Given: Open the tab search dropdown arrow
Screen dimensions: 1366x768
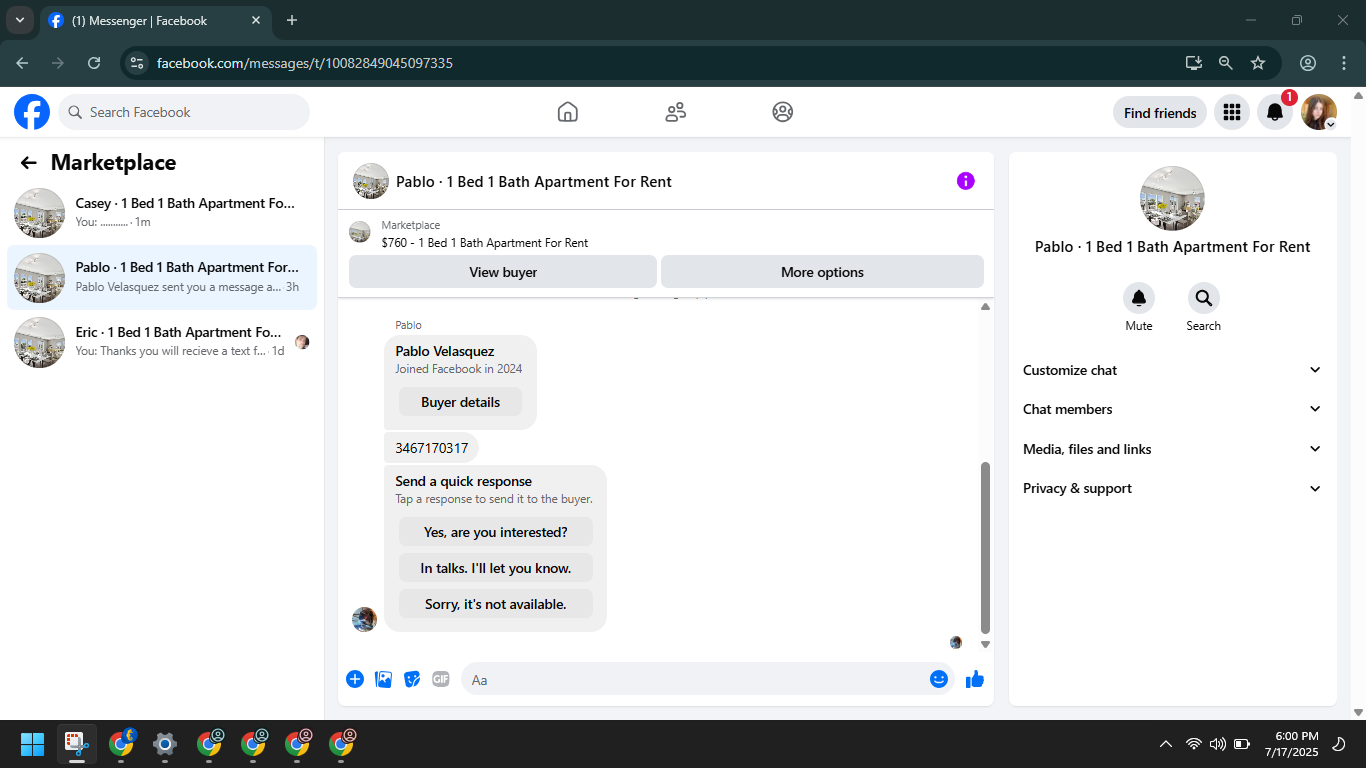Looking at the screenshot, I should coord(19,20).
